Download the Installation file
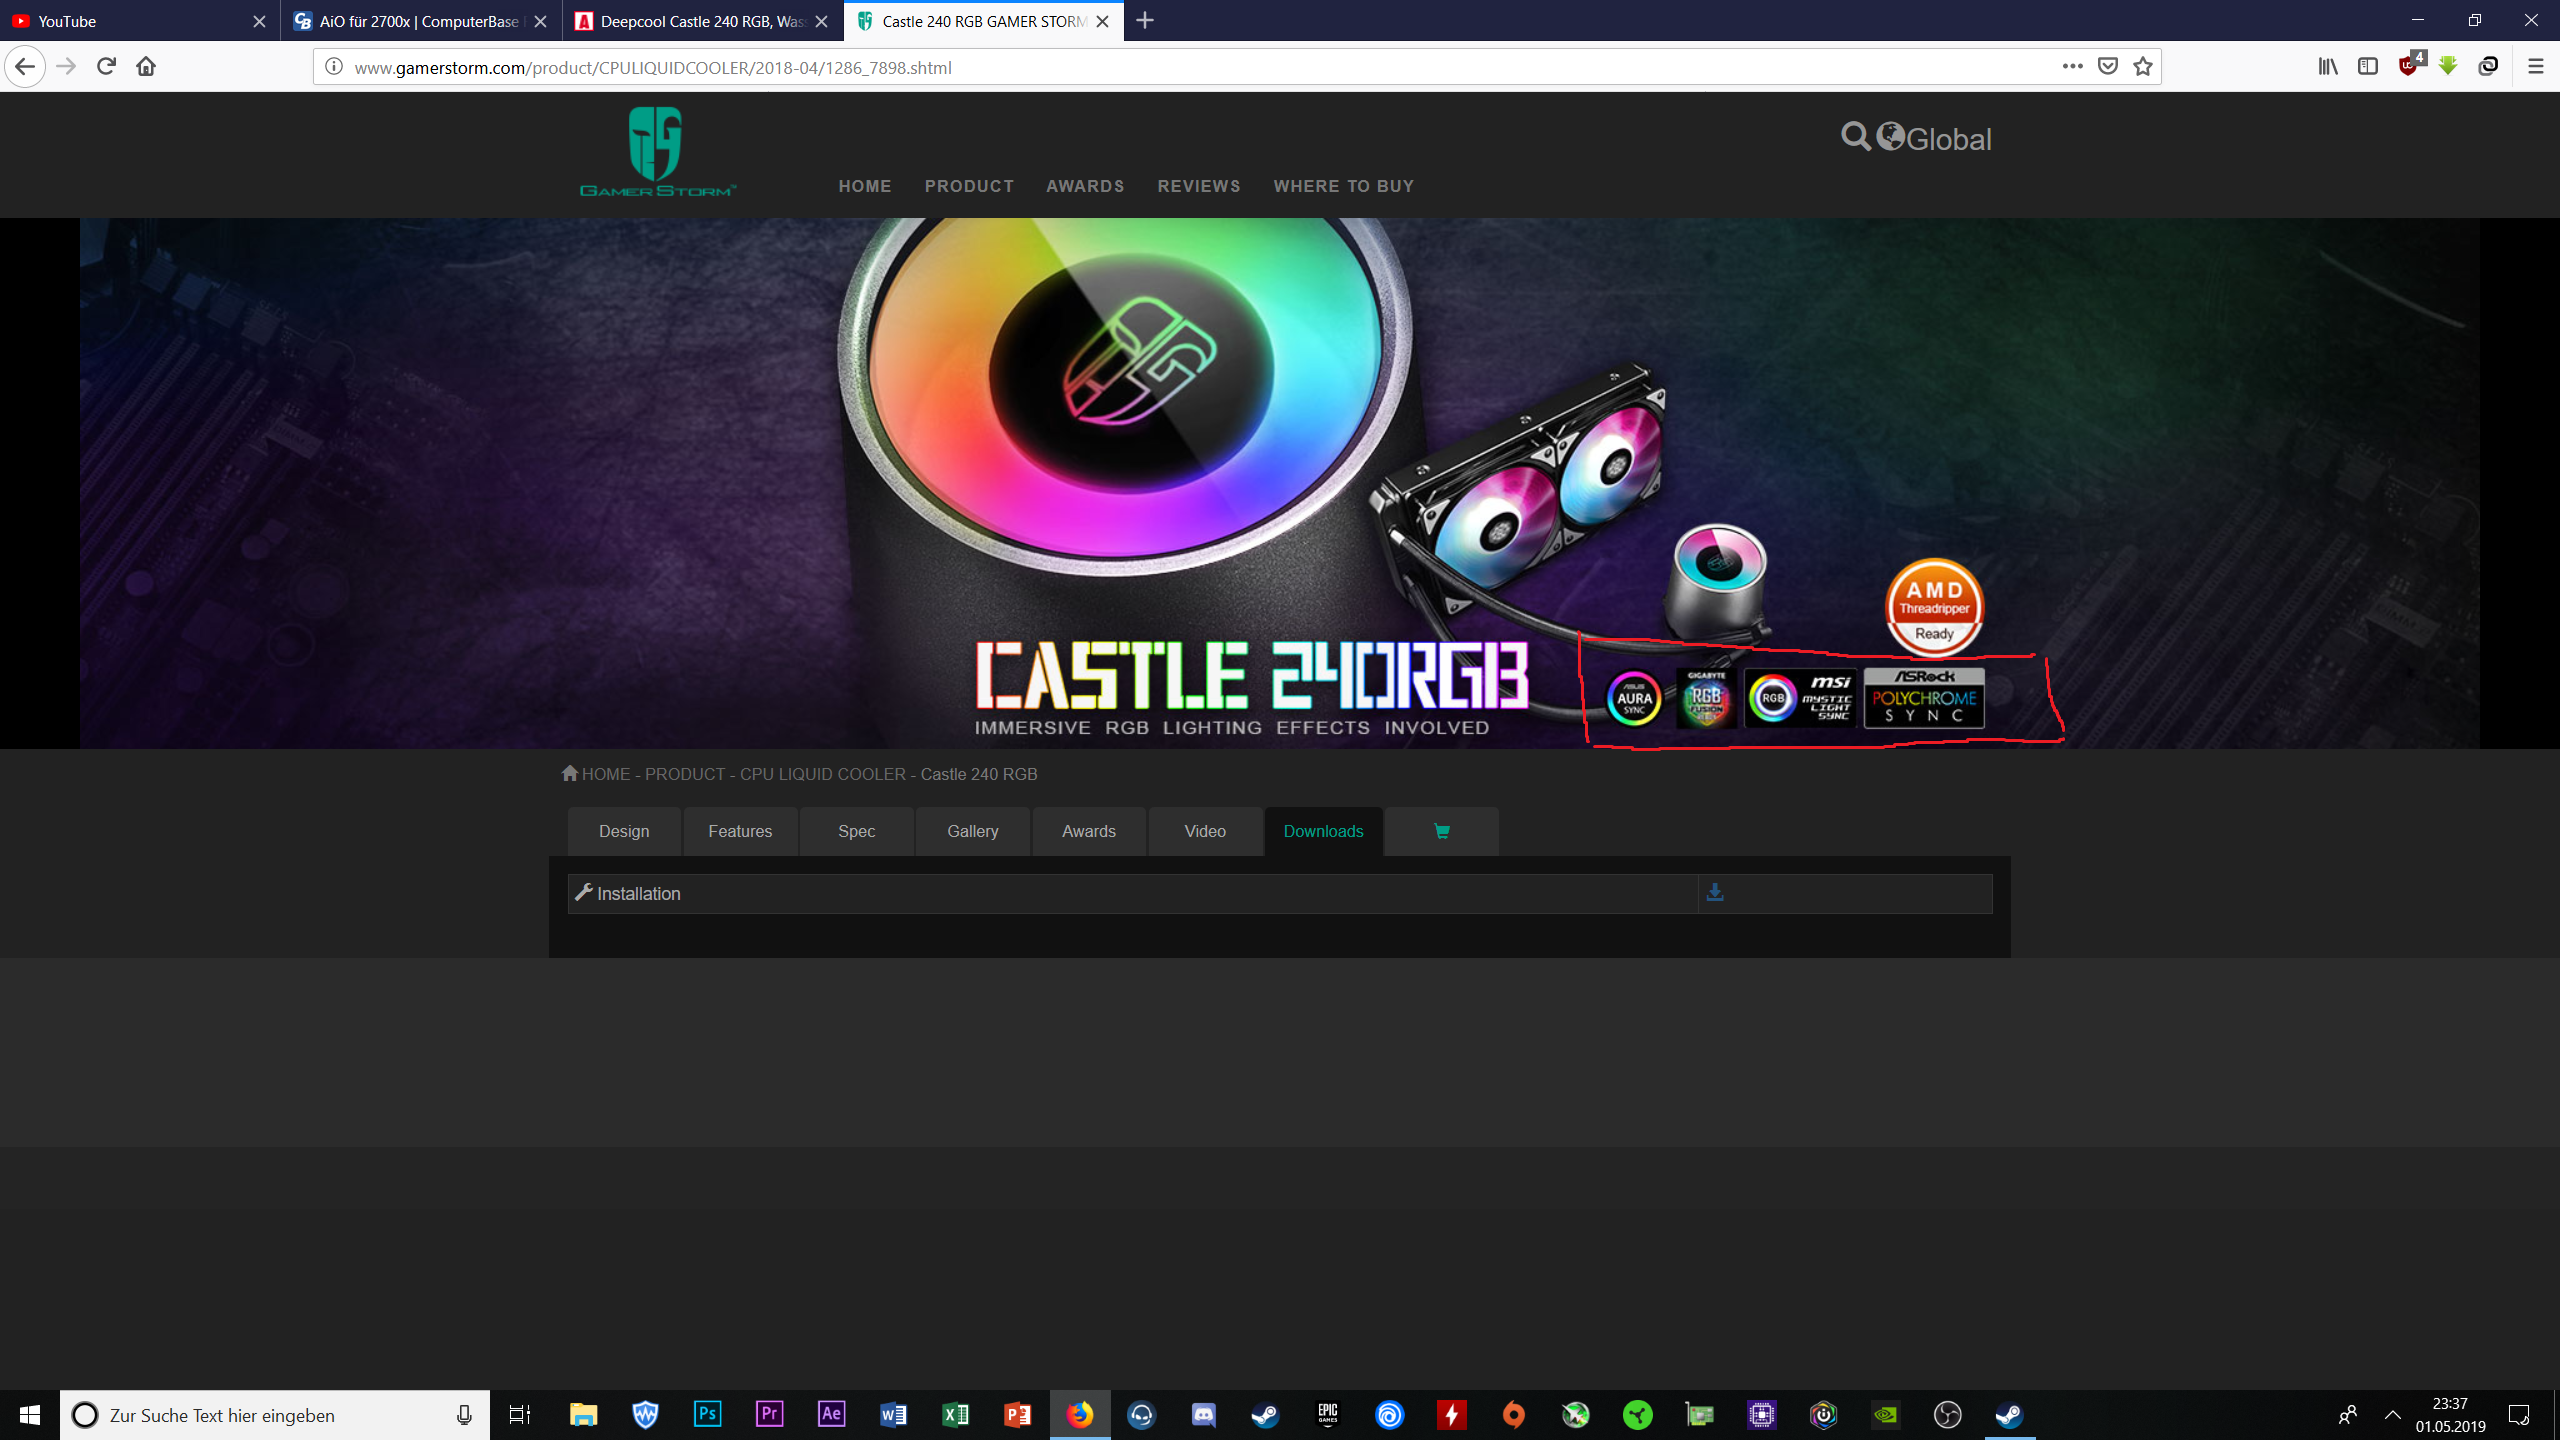 pyautogui.click(x=1715, y=893)
